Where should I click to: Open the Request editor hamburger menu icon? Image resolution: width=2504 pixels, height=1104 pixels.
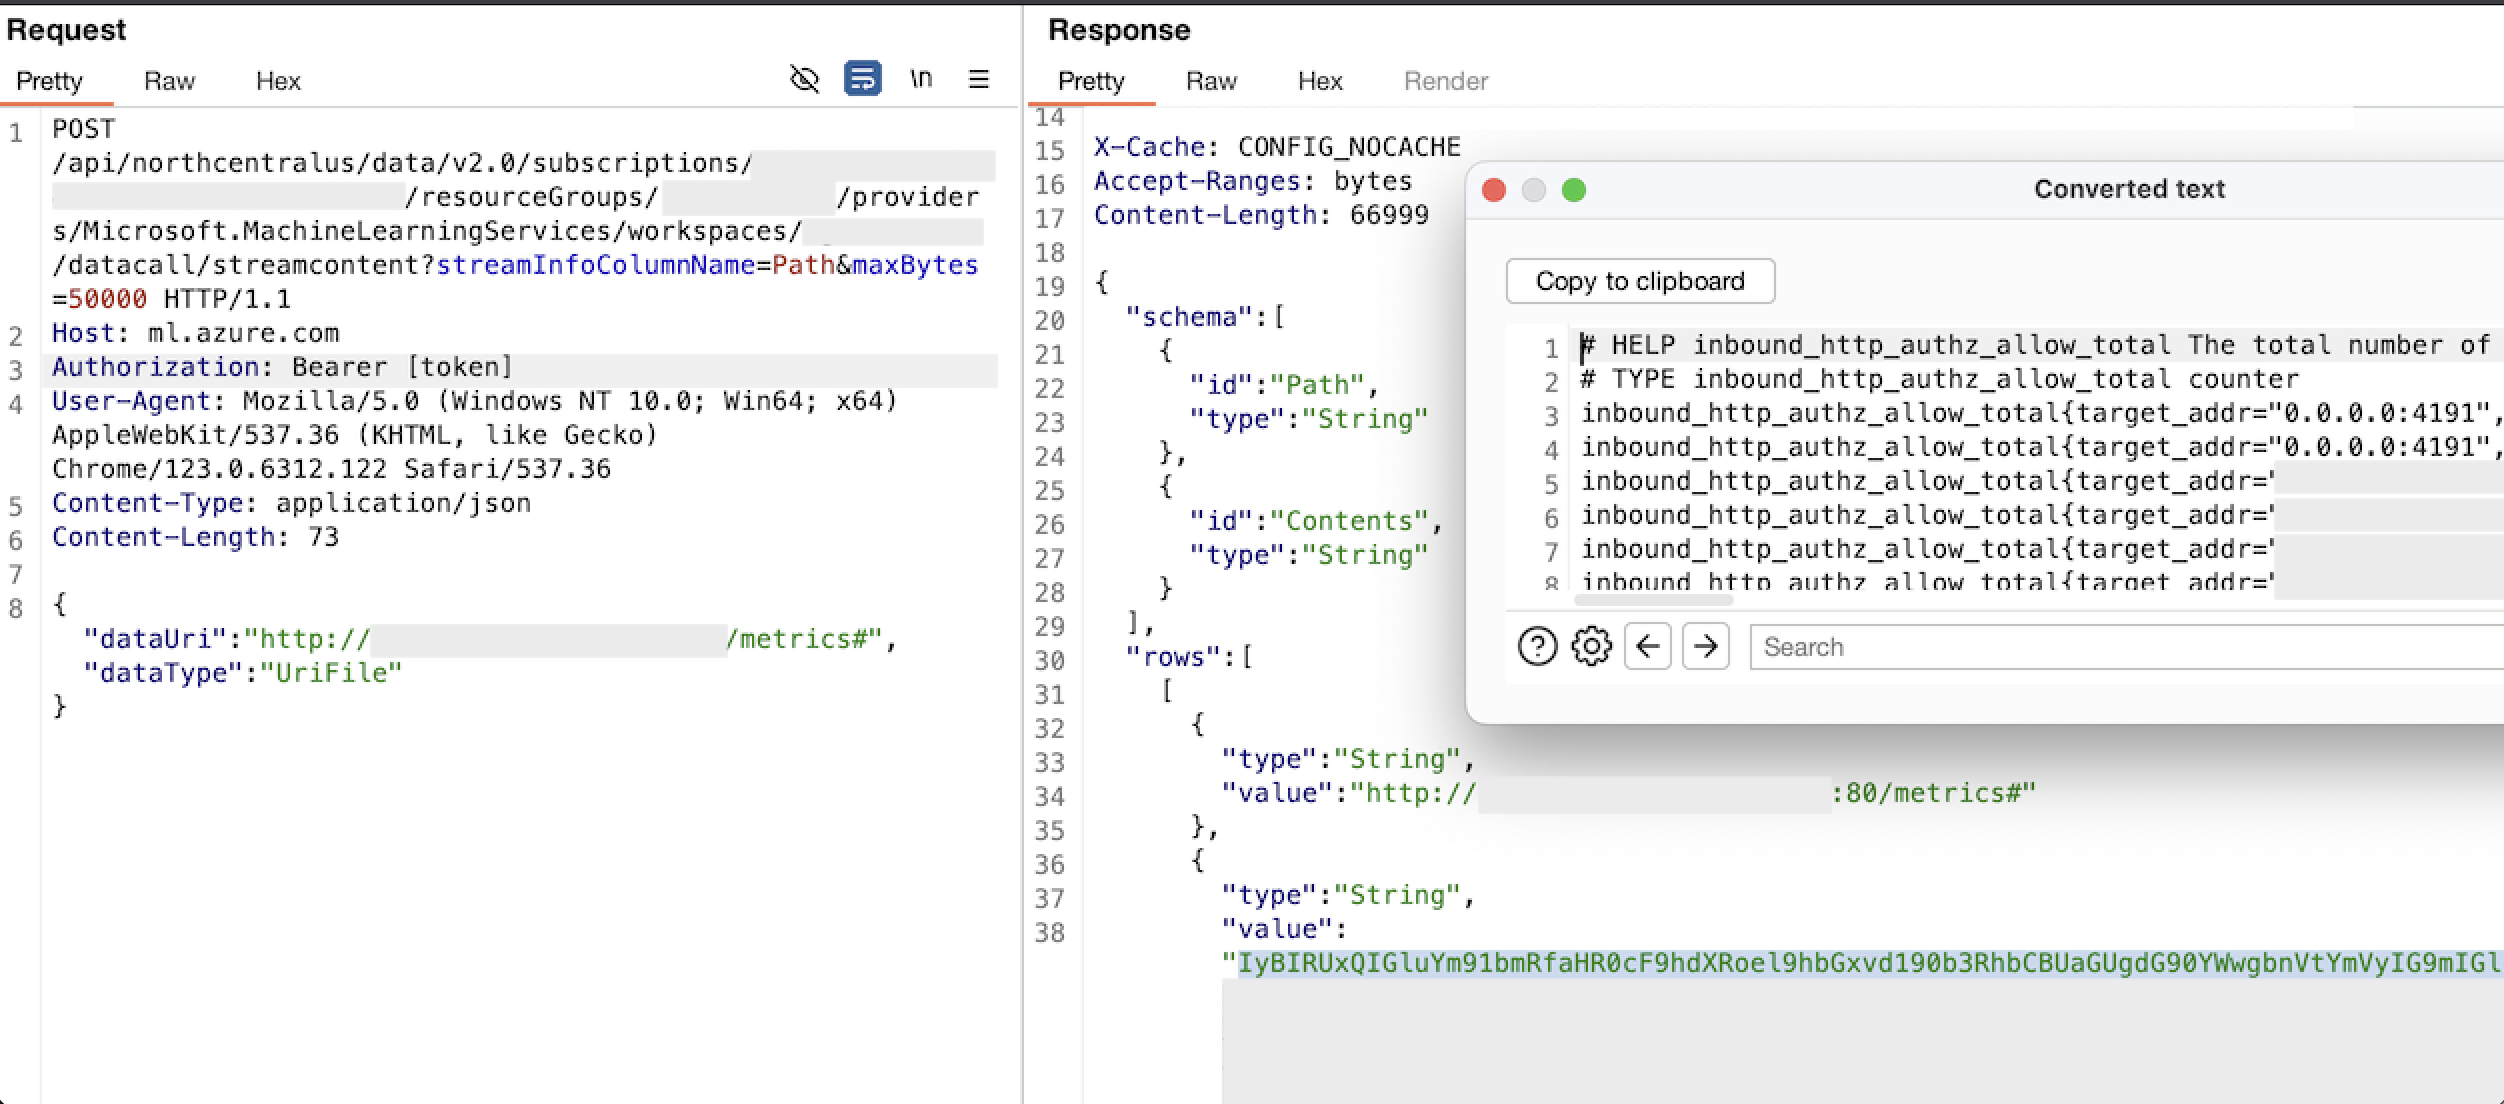pos(979,79)
